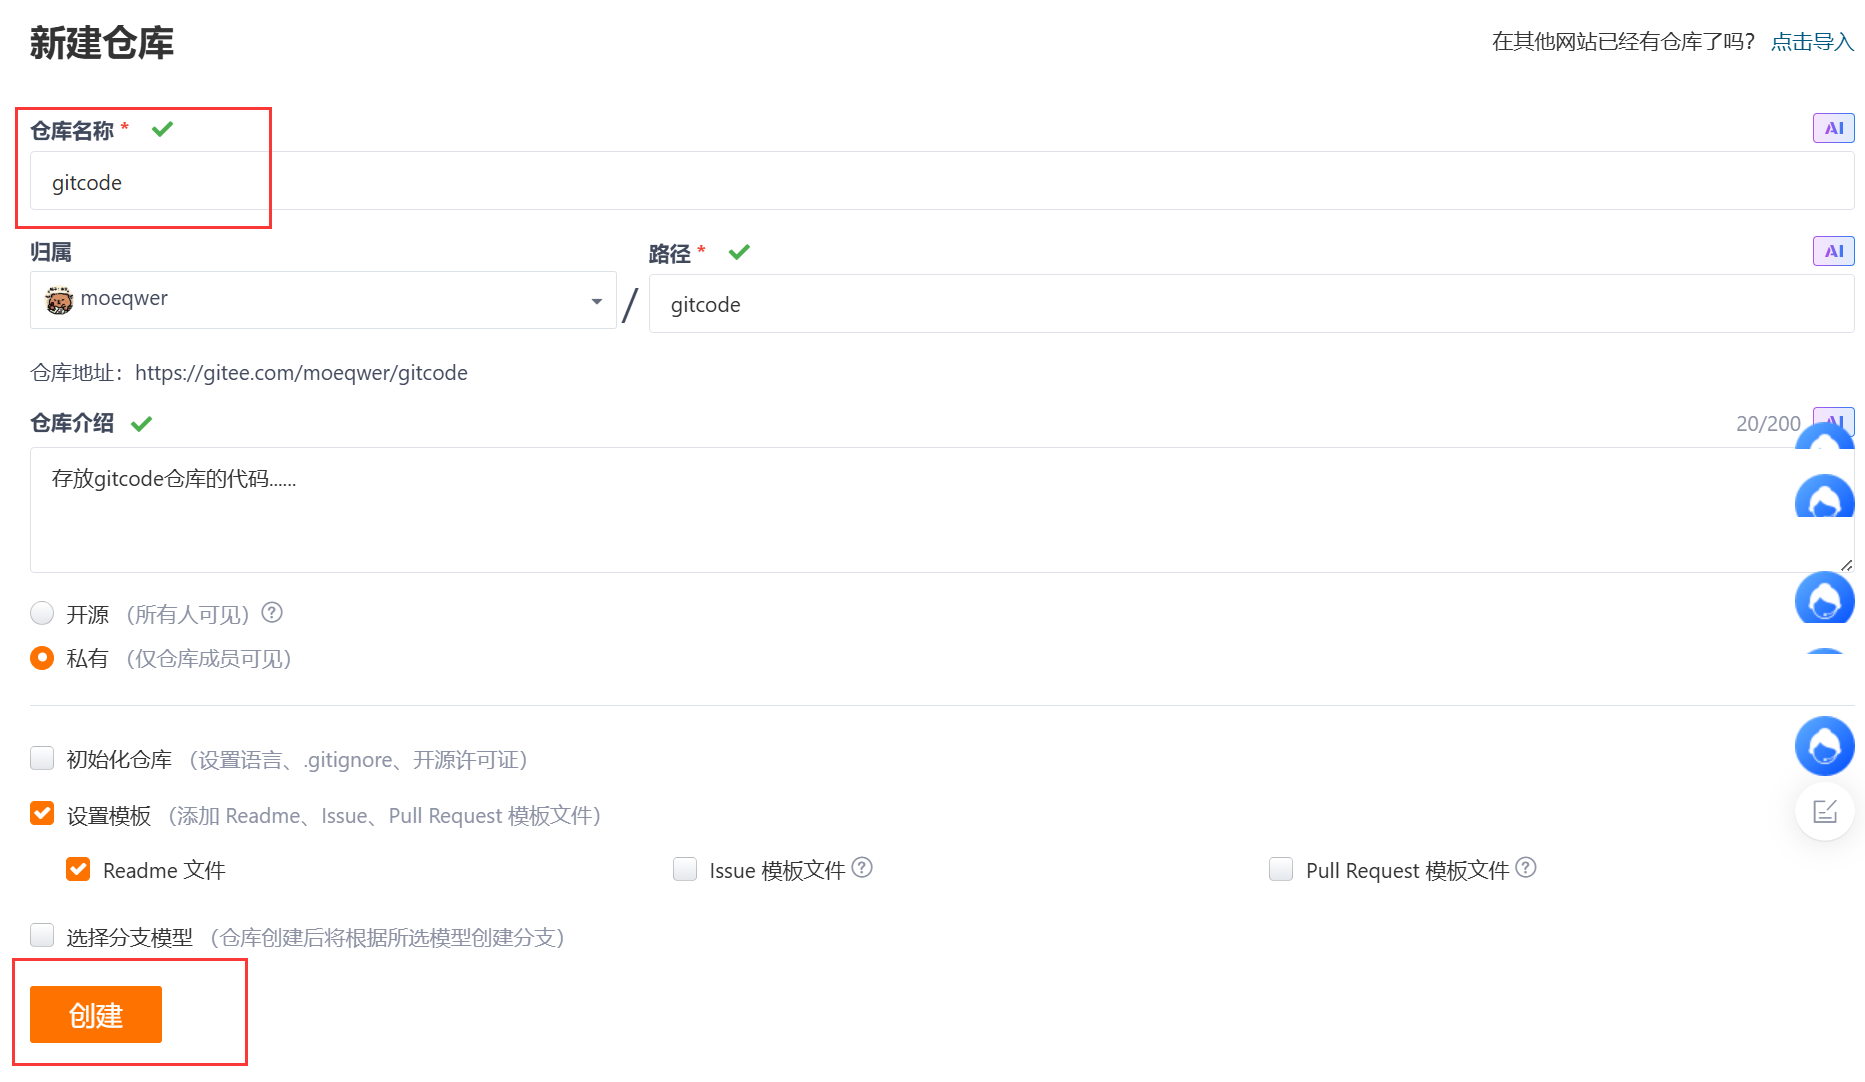
Task: Click the help icon beside Issue 模板文件
Action: coord(863,868)
